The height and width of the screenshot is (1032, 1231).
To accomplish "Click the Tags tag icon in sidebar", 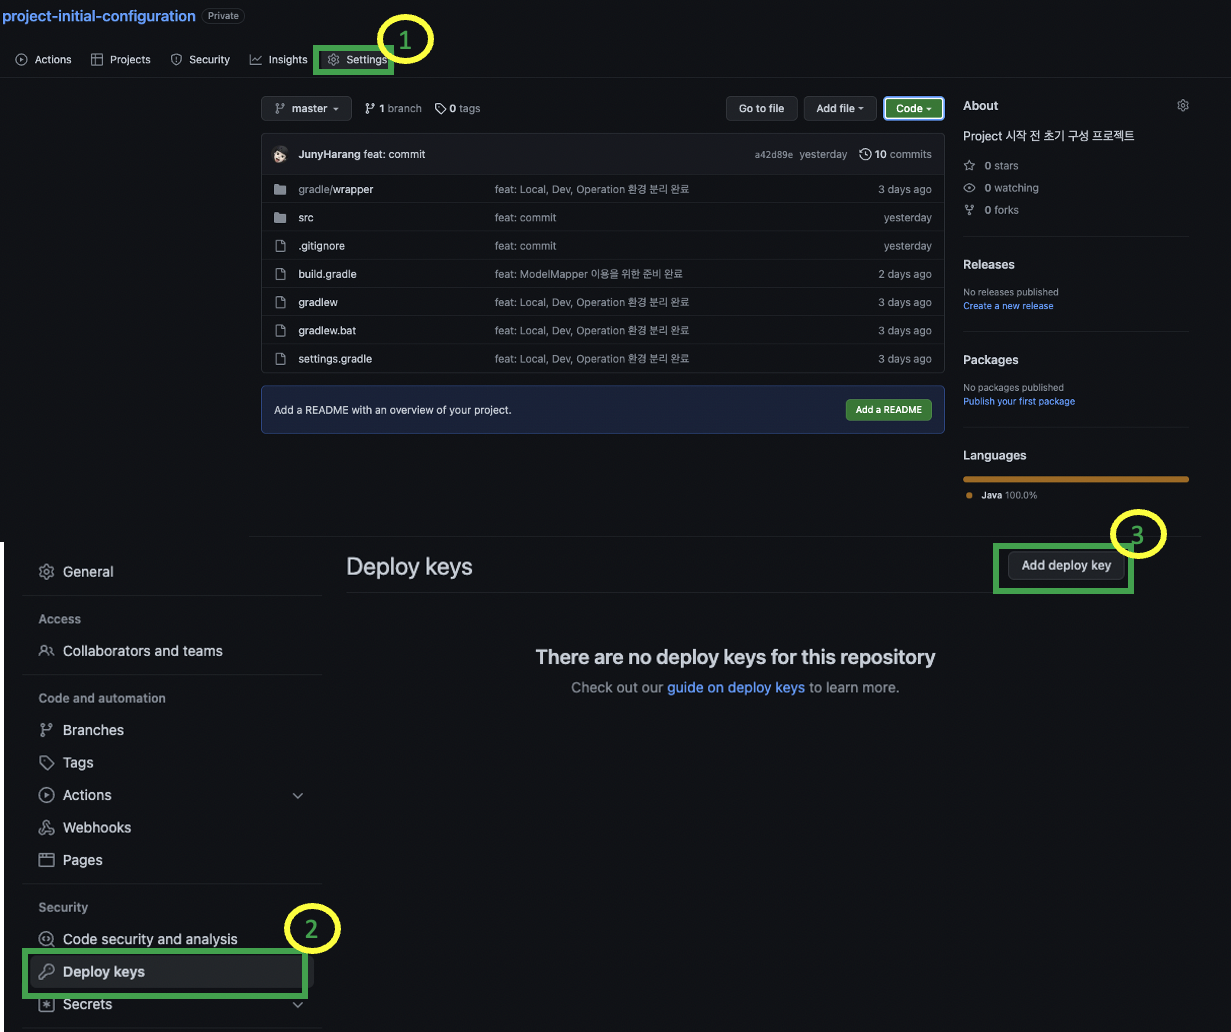I will [x=46, y=763].
